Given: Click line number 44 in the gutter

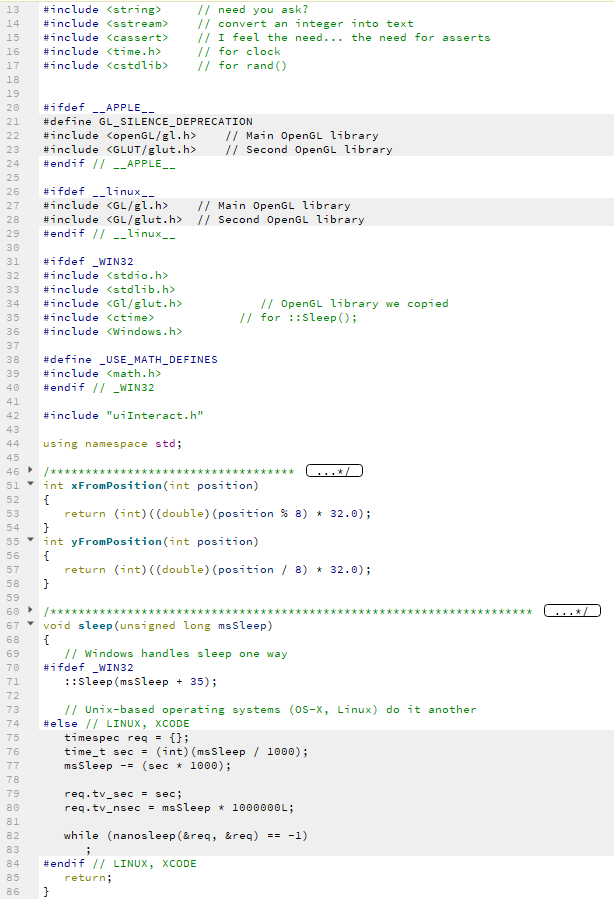Looking at the screenshot, I should (x=13, y=444).
